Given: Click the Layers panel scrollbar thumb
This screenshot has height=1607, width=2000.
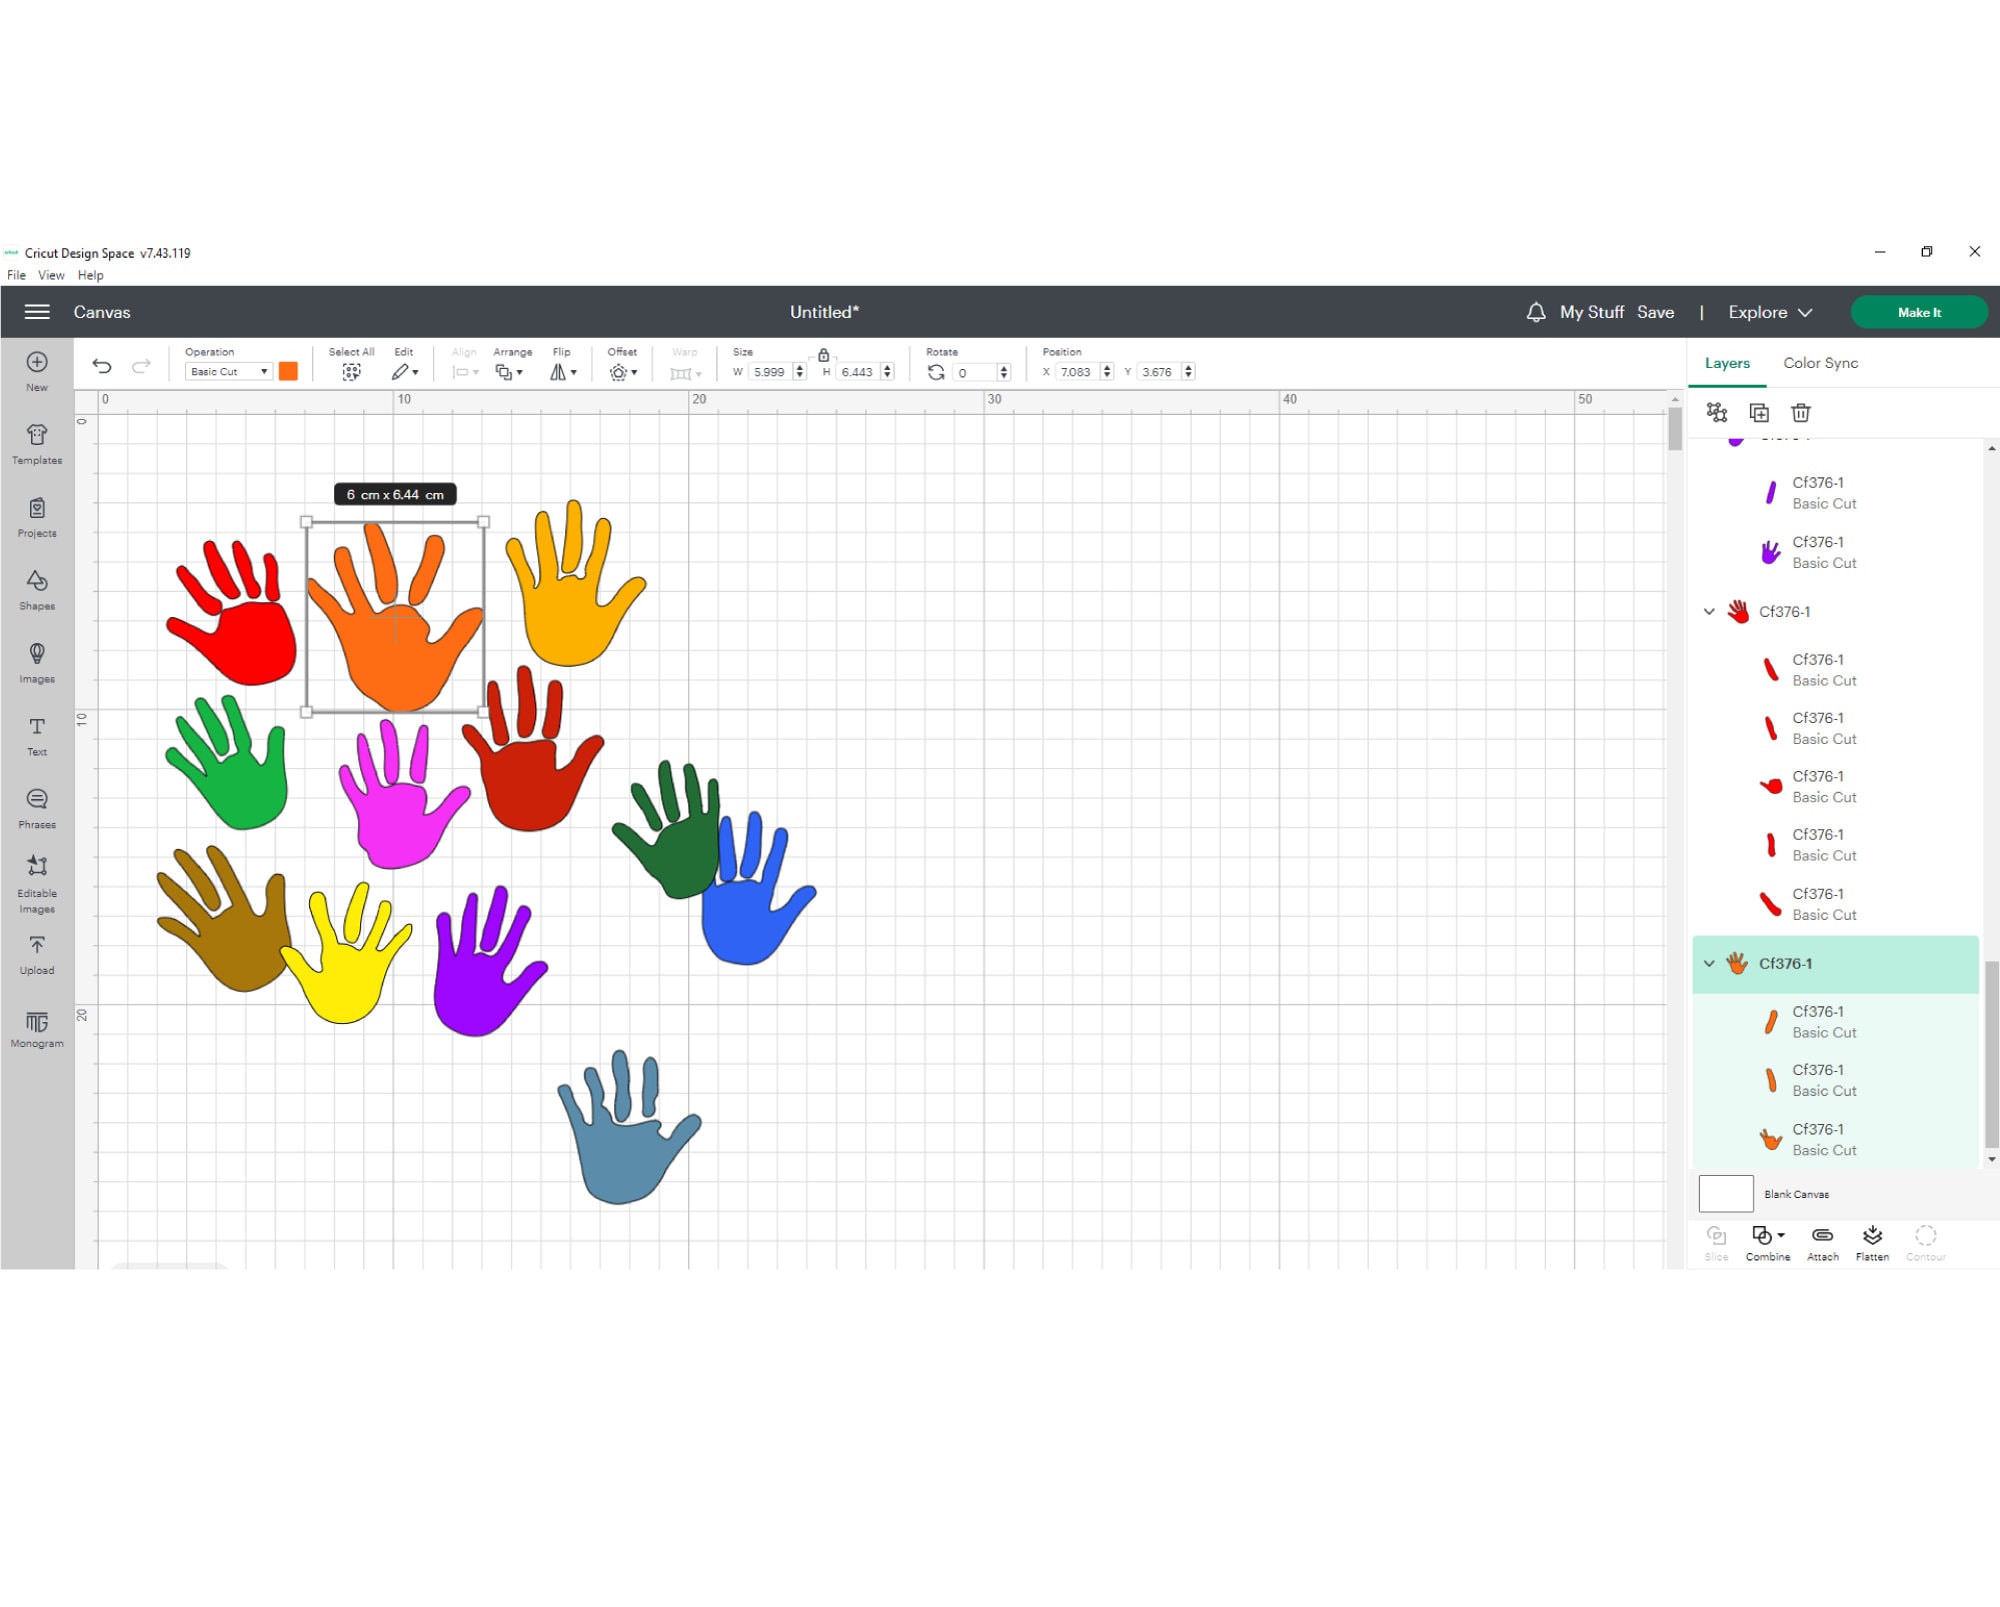Looking at the screenshot, I should coord(1991,1053).
